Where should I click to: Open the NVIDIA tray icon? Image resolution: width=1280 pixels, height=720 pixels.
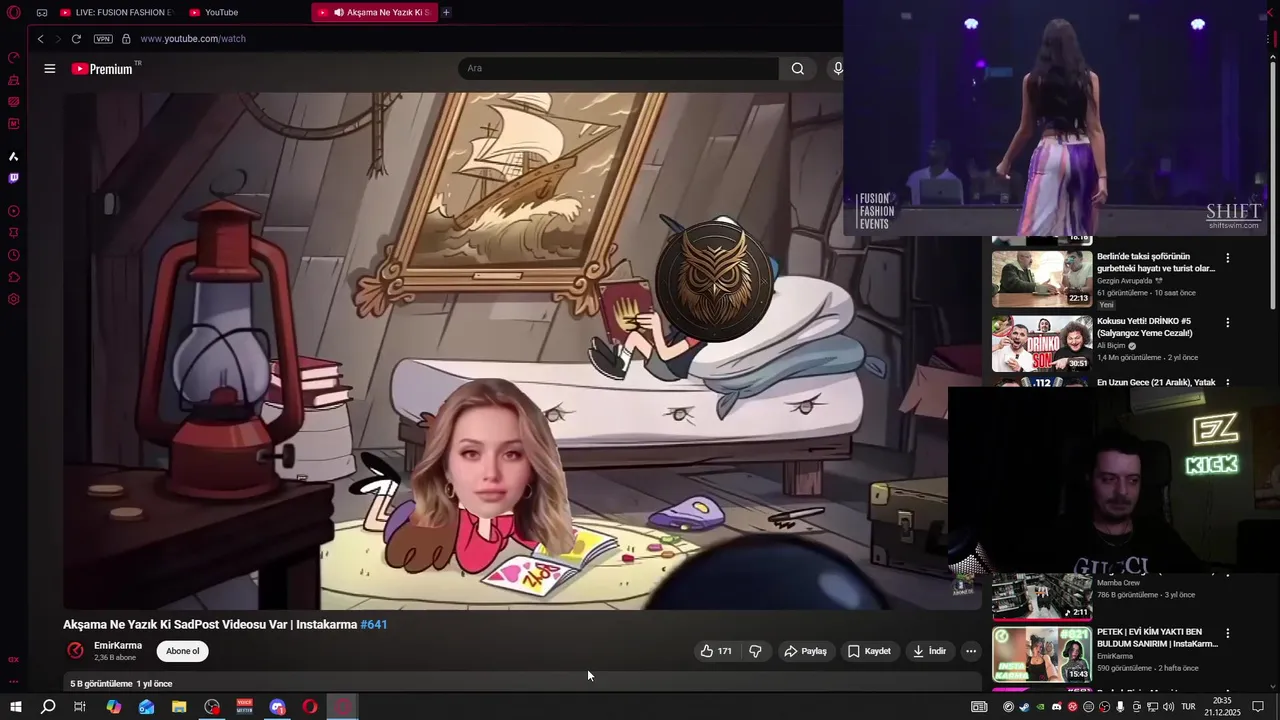[1040, 707]
